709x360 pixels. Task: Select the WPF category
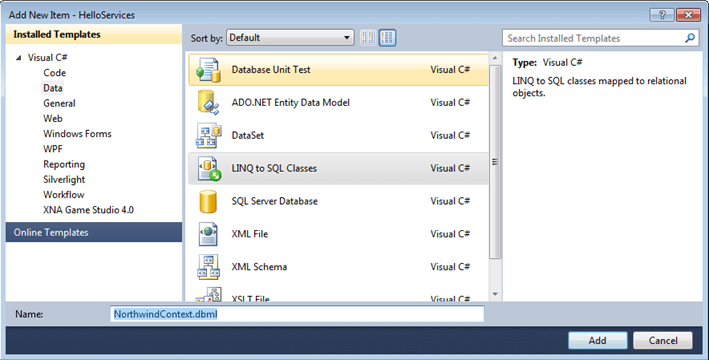pyautogui.click(x=53, y=149)
